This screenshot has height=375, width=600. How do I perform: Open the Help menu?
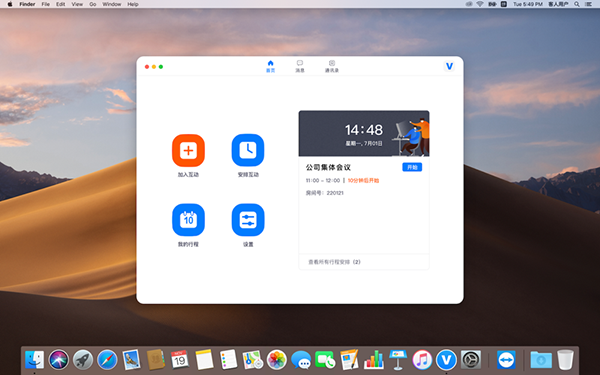tap(133, 4)
